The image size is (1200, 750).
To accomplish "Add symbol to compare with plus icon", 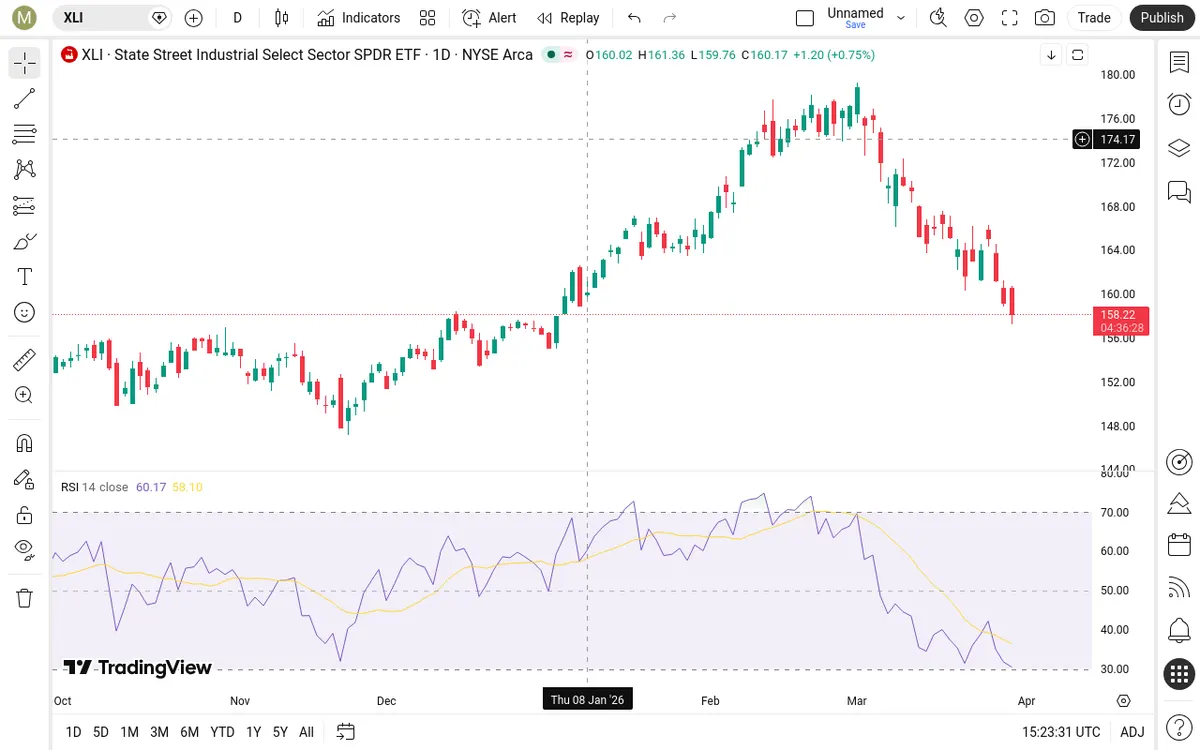I will (x=194, y=18).
